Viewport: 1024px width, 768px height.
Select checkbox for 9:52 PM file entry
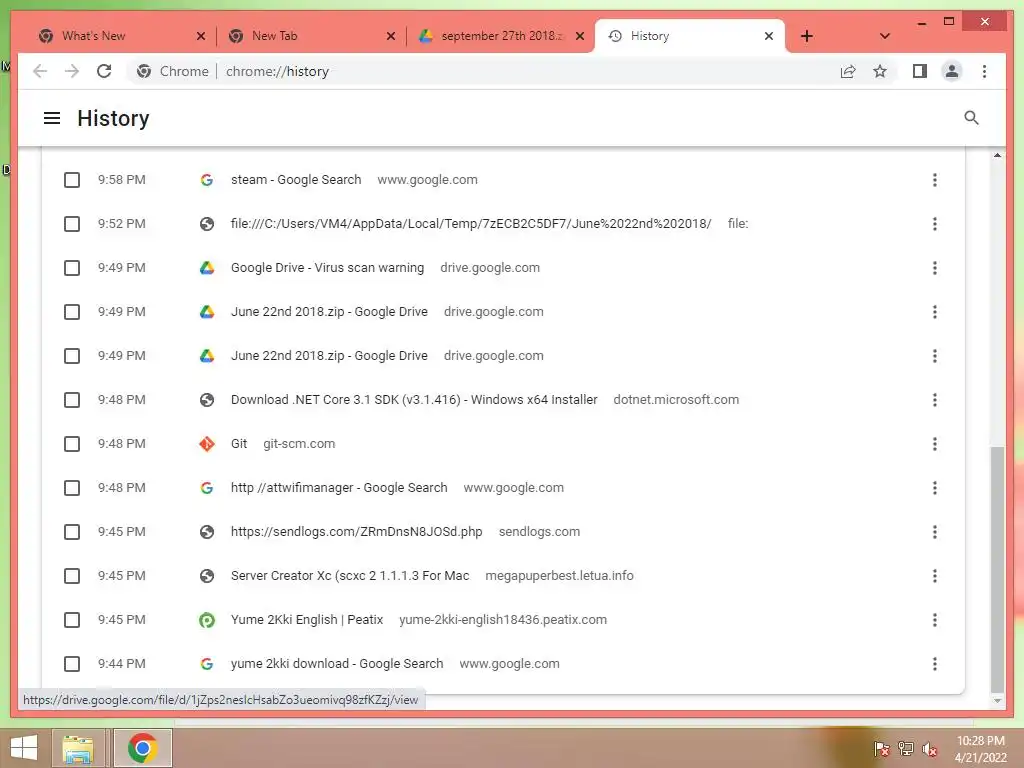tap(72, 224)
